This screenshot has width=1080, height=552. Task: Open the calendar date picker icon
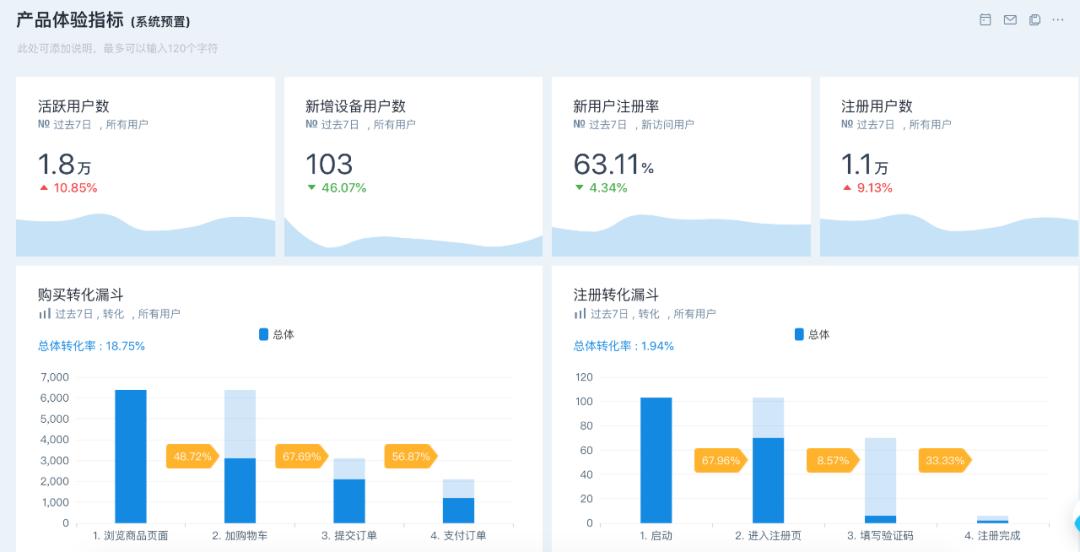[x=985, y=20]
